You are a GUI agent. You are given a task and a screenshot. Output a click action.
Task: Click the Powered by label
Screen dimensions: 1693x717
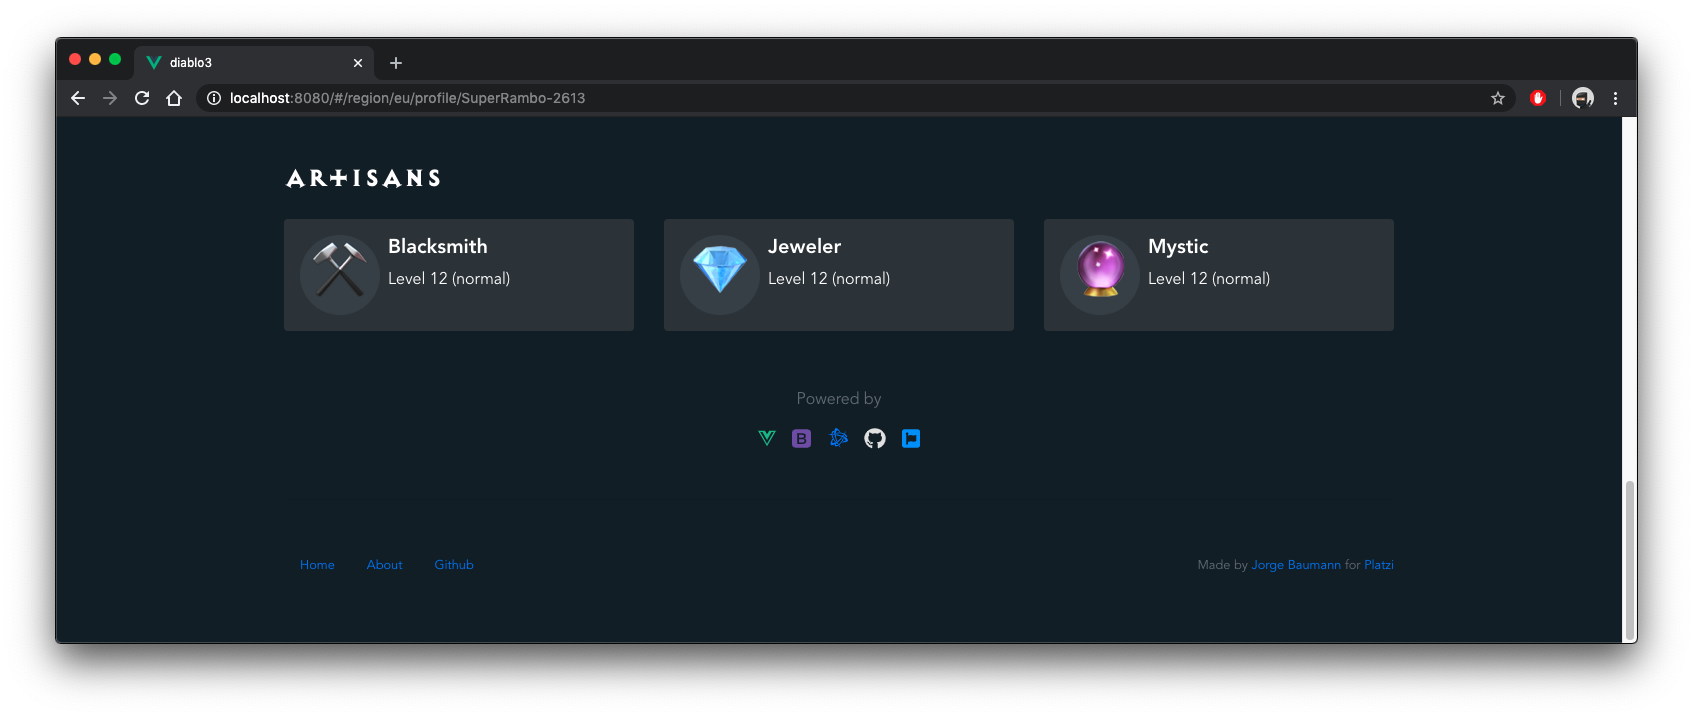(839, 398)
